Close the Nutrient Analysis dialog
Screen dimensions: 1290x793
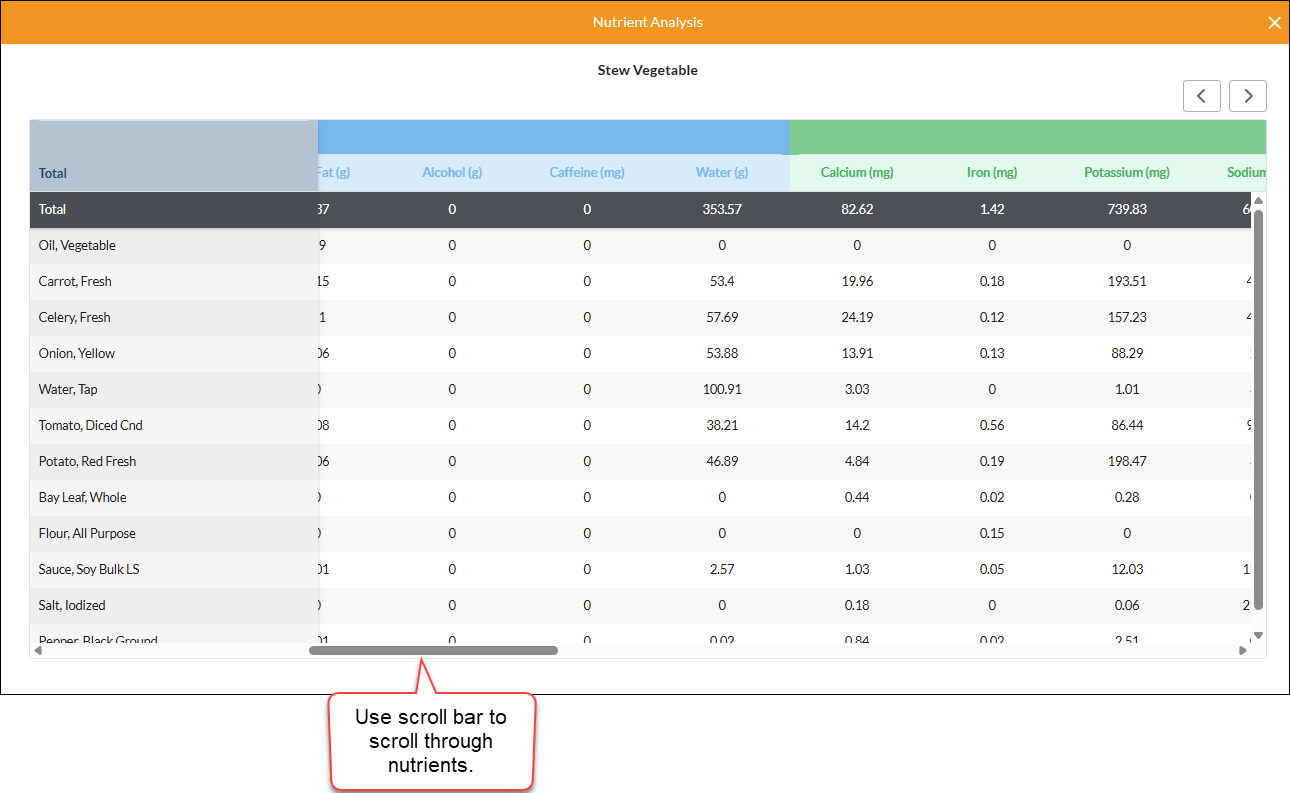point(1274,23)
